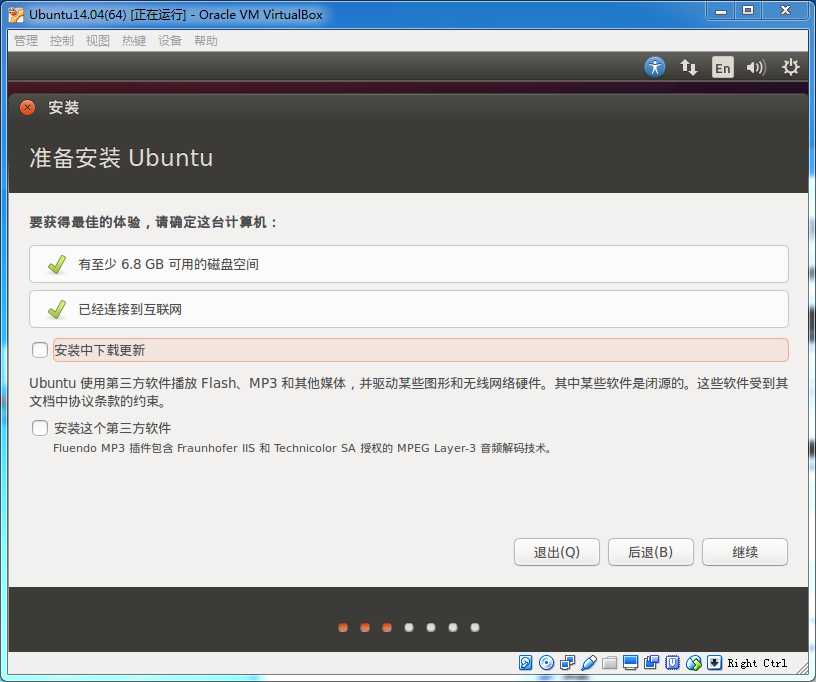Click the VirtualBox hard disk activity icon
The width and height of the screenshot is (816, 682).
(x=526, y=662)
